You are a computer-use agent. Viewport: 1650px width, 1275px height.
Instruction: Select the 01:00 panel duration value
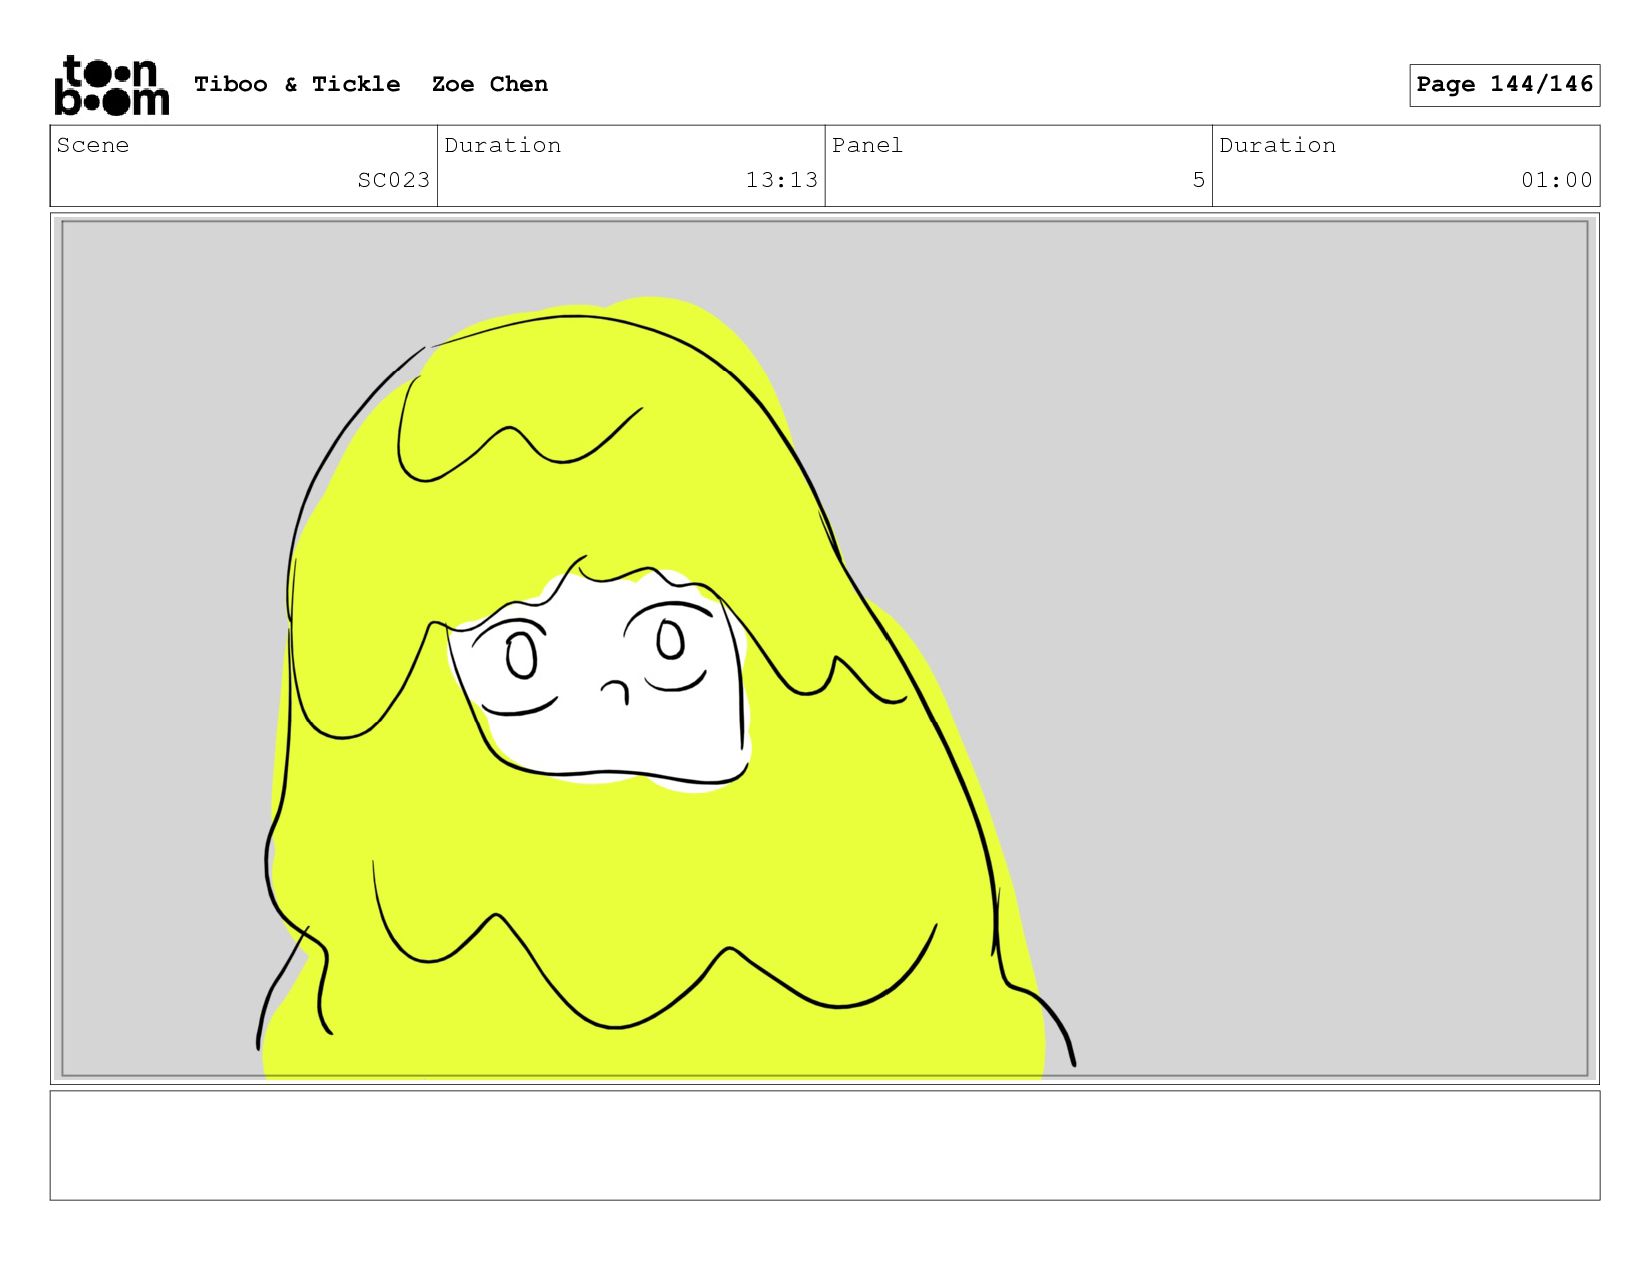pyautogui.click(x=1556, y=180)
